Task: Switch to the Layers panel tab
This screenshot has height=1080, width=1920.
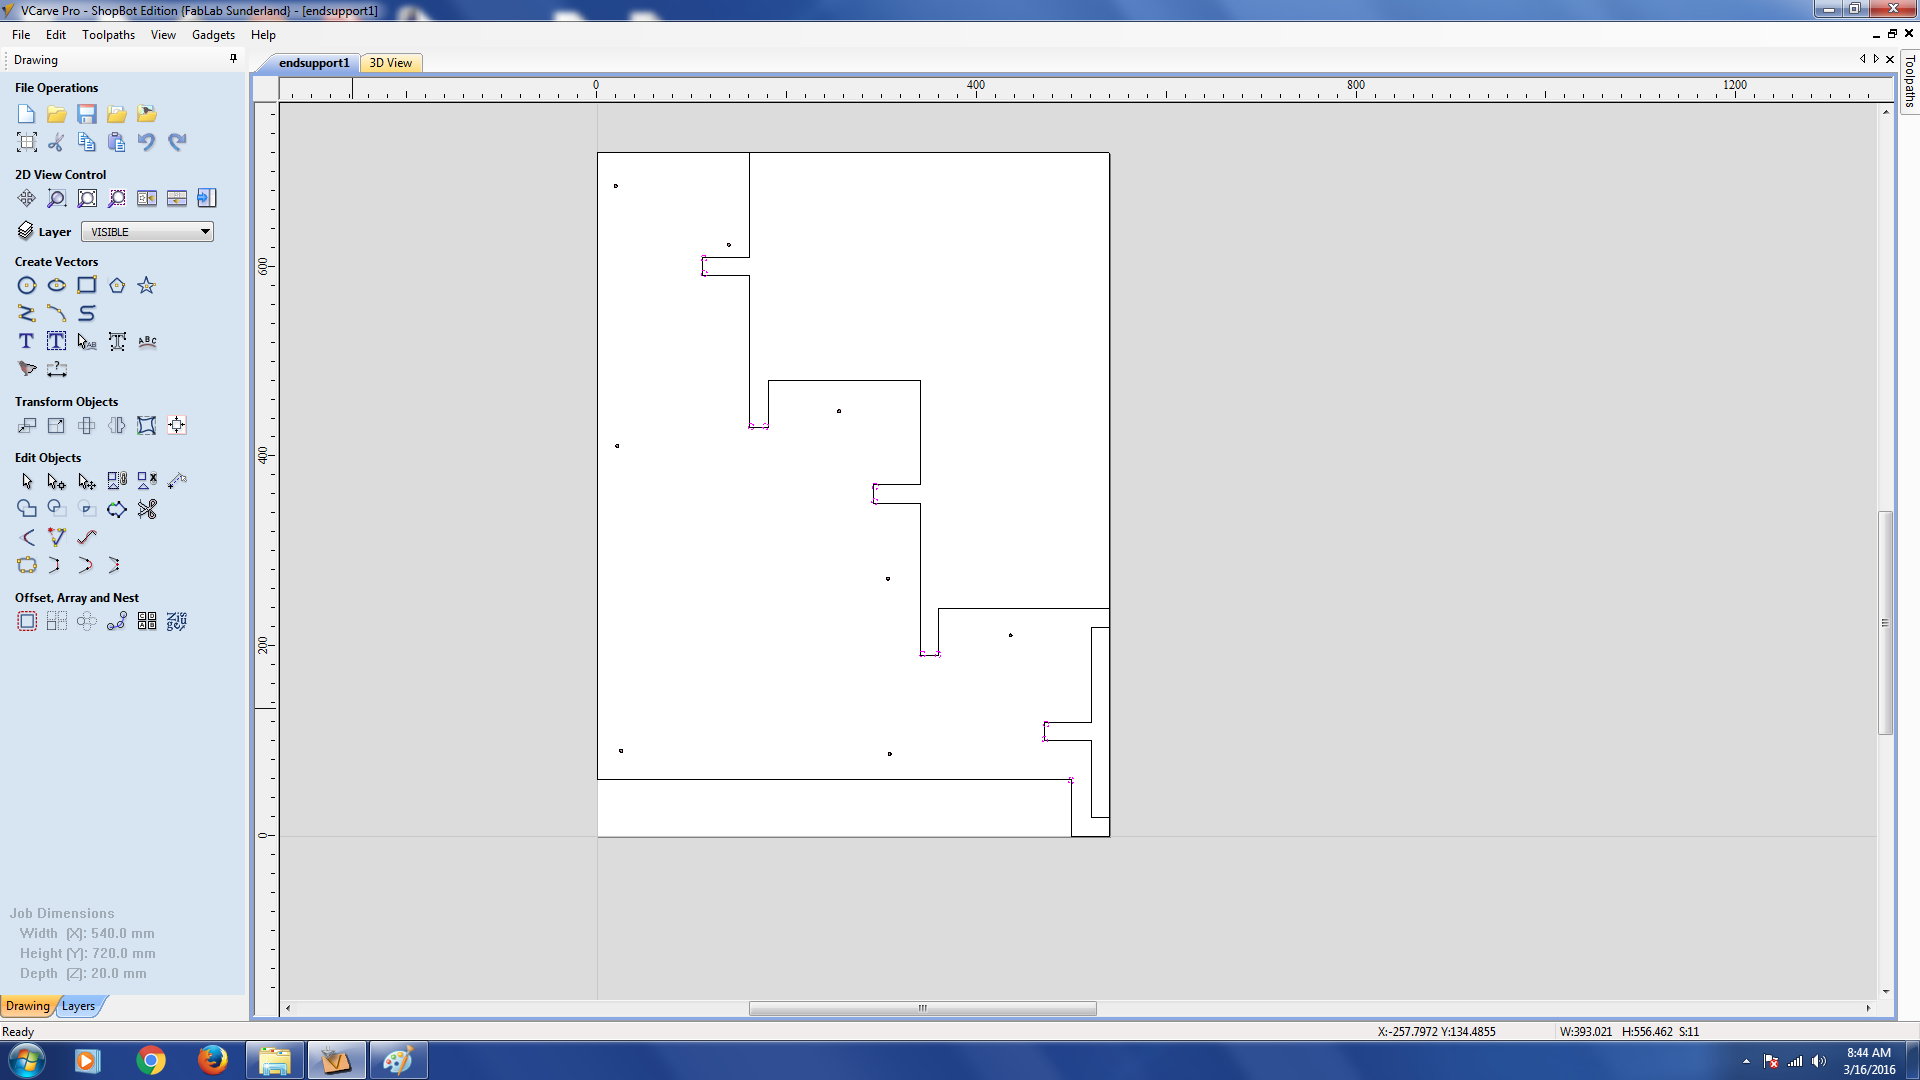Action: [78, 1006]
